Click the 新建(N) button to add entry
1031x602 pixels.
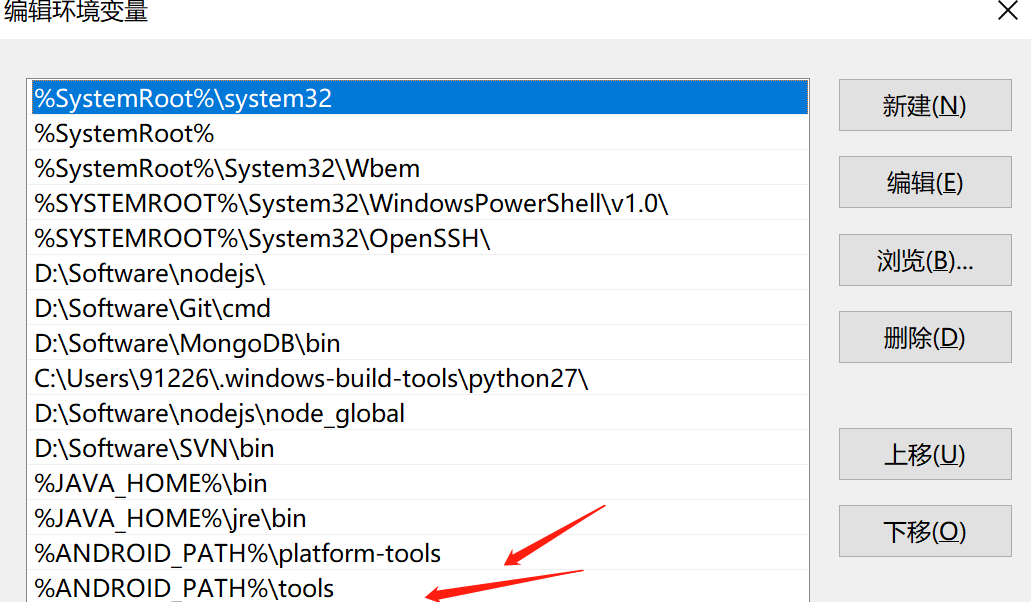click(923, 104)
